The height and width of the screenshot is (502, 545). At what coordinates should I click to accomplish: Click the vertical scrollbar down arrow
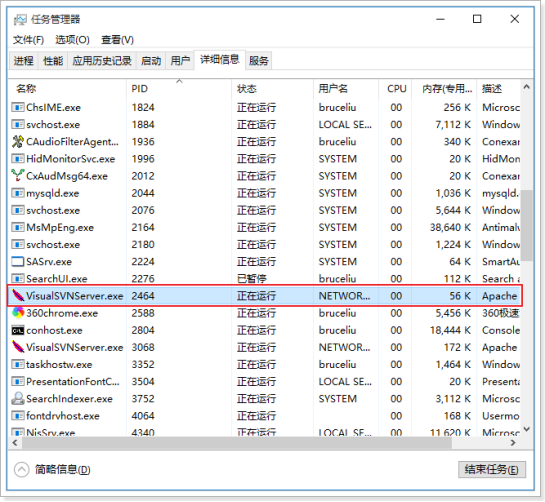527,429
